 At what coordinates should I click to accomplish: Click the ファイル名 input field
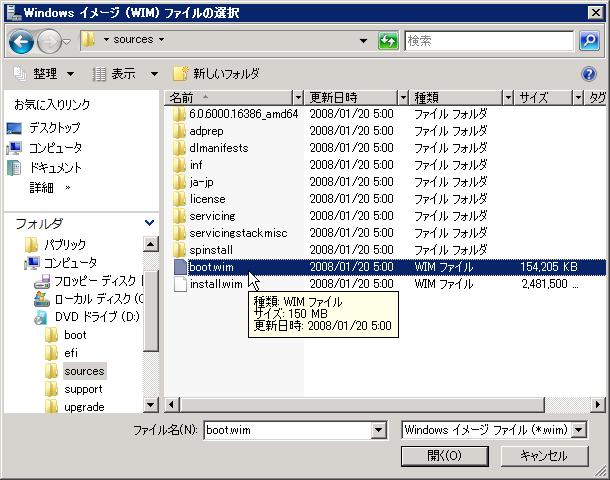coord(287,430)
